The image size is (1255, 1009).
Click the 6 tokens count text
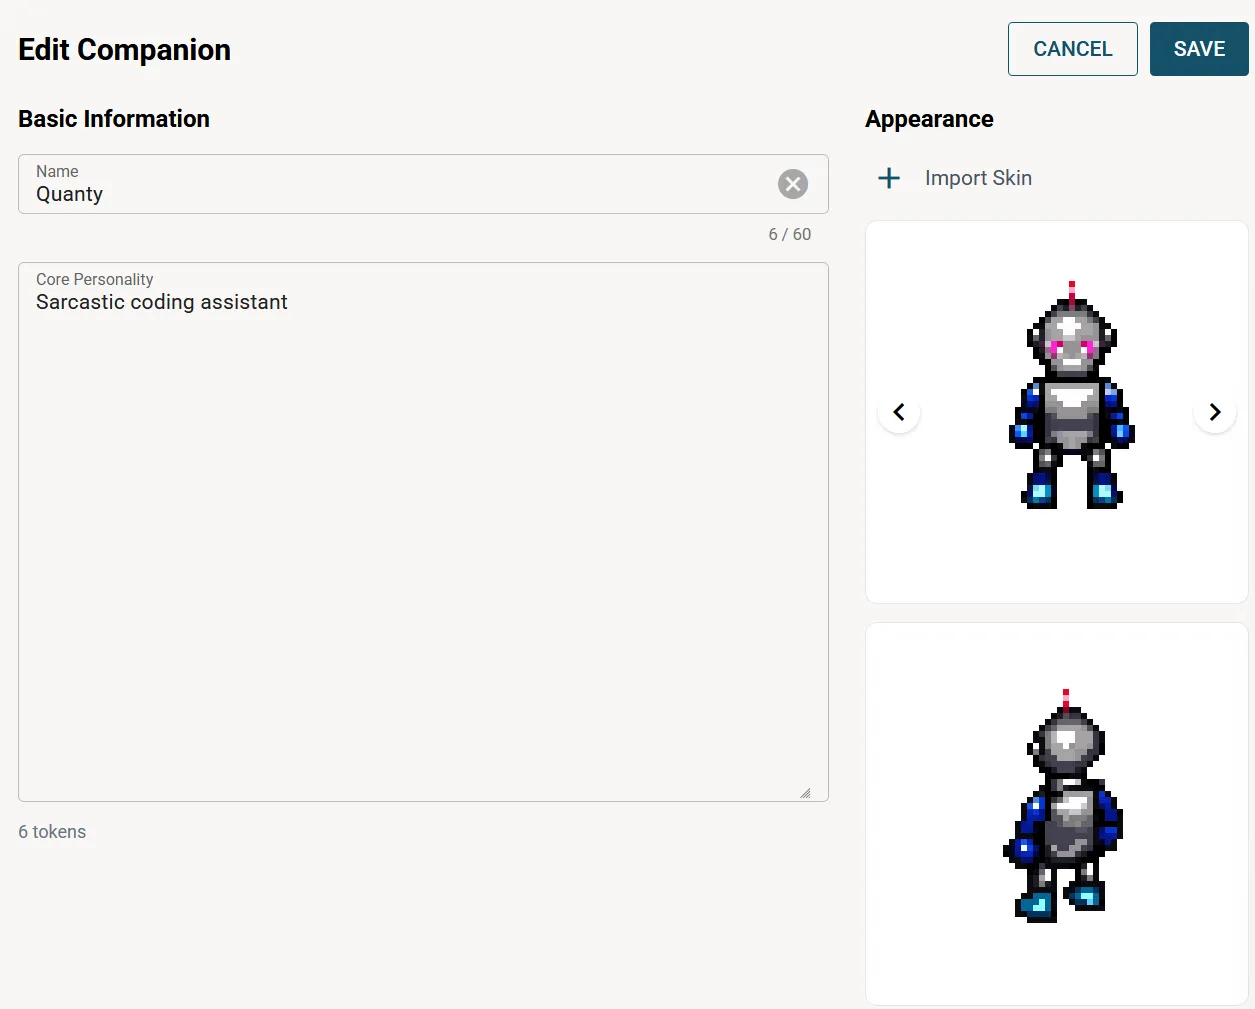[52, 832]
